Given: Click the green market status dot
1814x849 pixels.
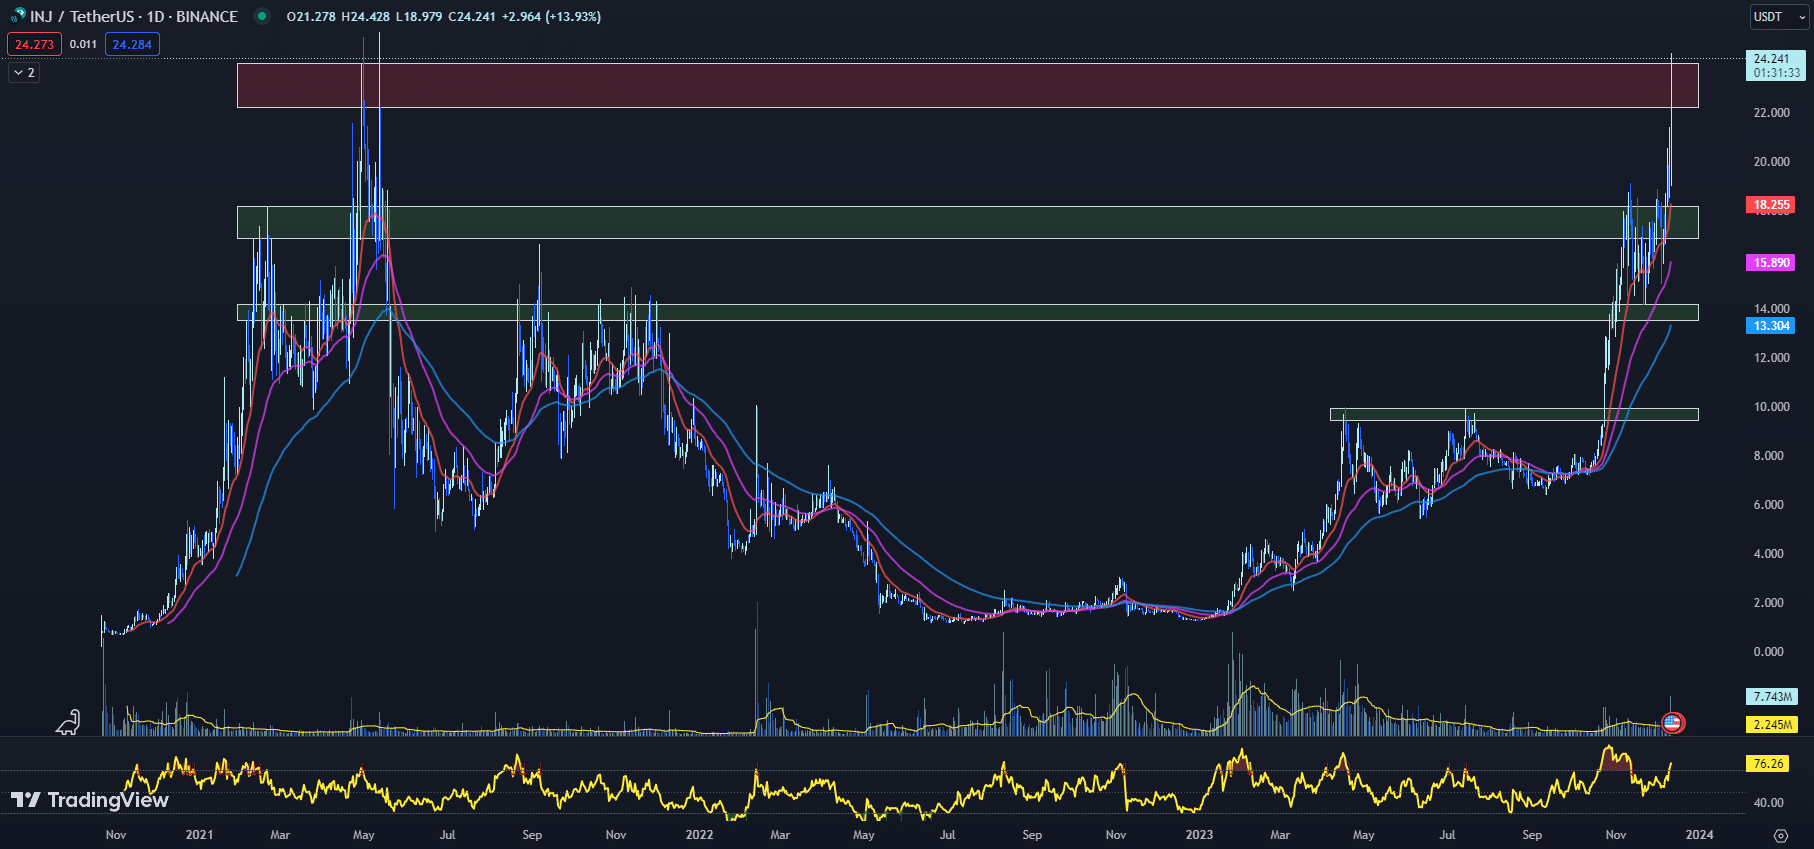Looking at the screenshot, I should tap(262, 16).
